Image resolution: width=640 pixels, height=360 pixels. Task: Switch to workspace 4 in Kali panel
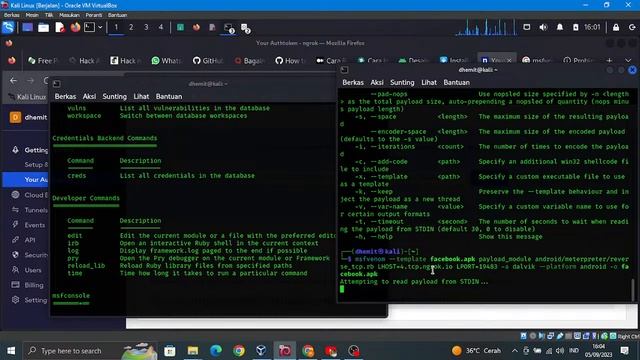[x=161, y=27]
